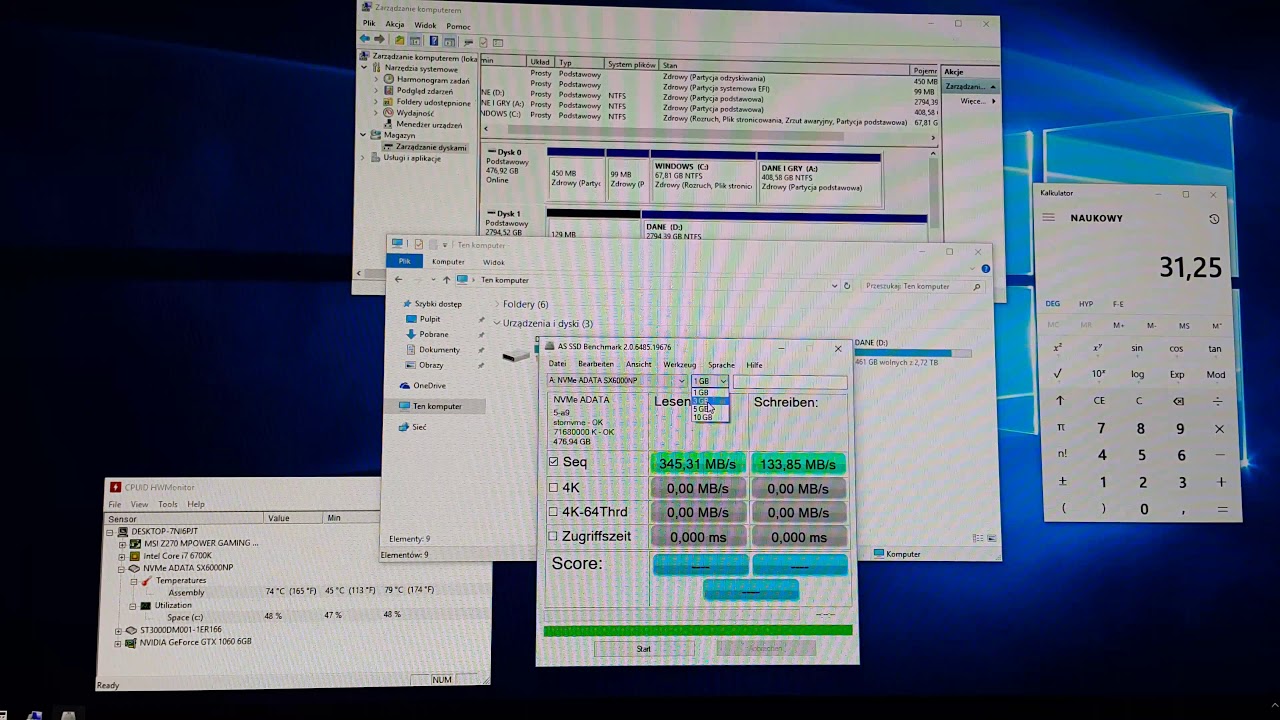This screenshot has height=720, width=1280.
Task: Click the pi key in calculator
Action: 1061,428
